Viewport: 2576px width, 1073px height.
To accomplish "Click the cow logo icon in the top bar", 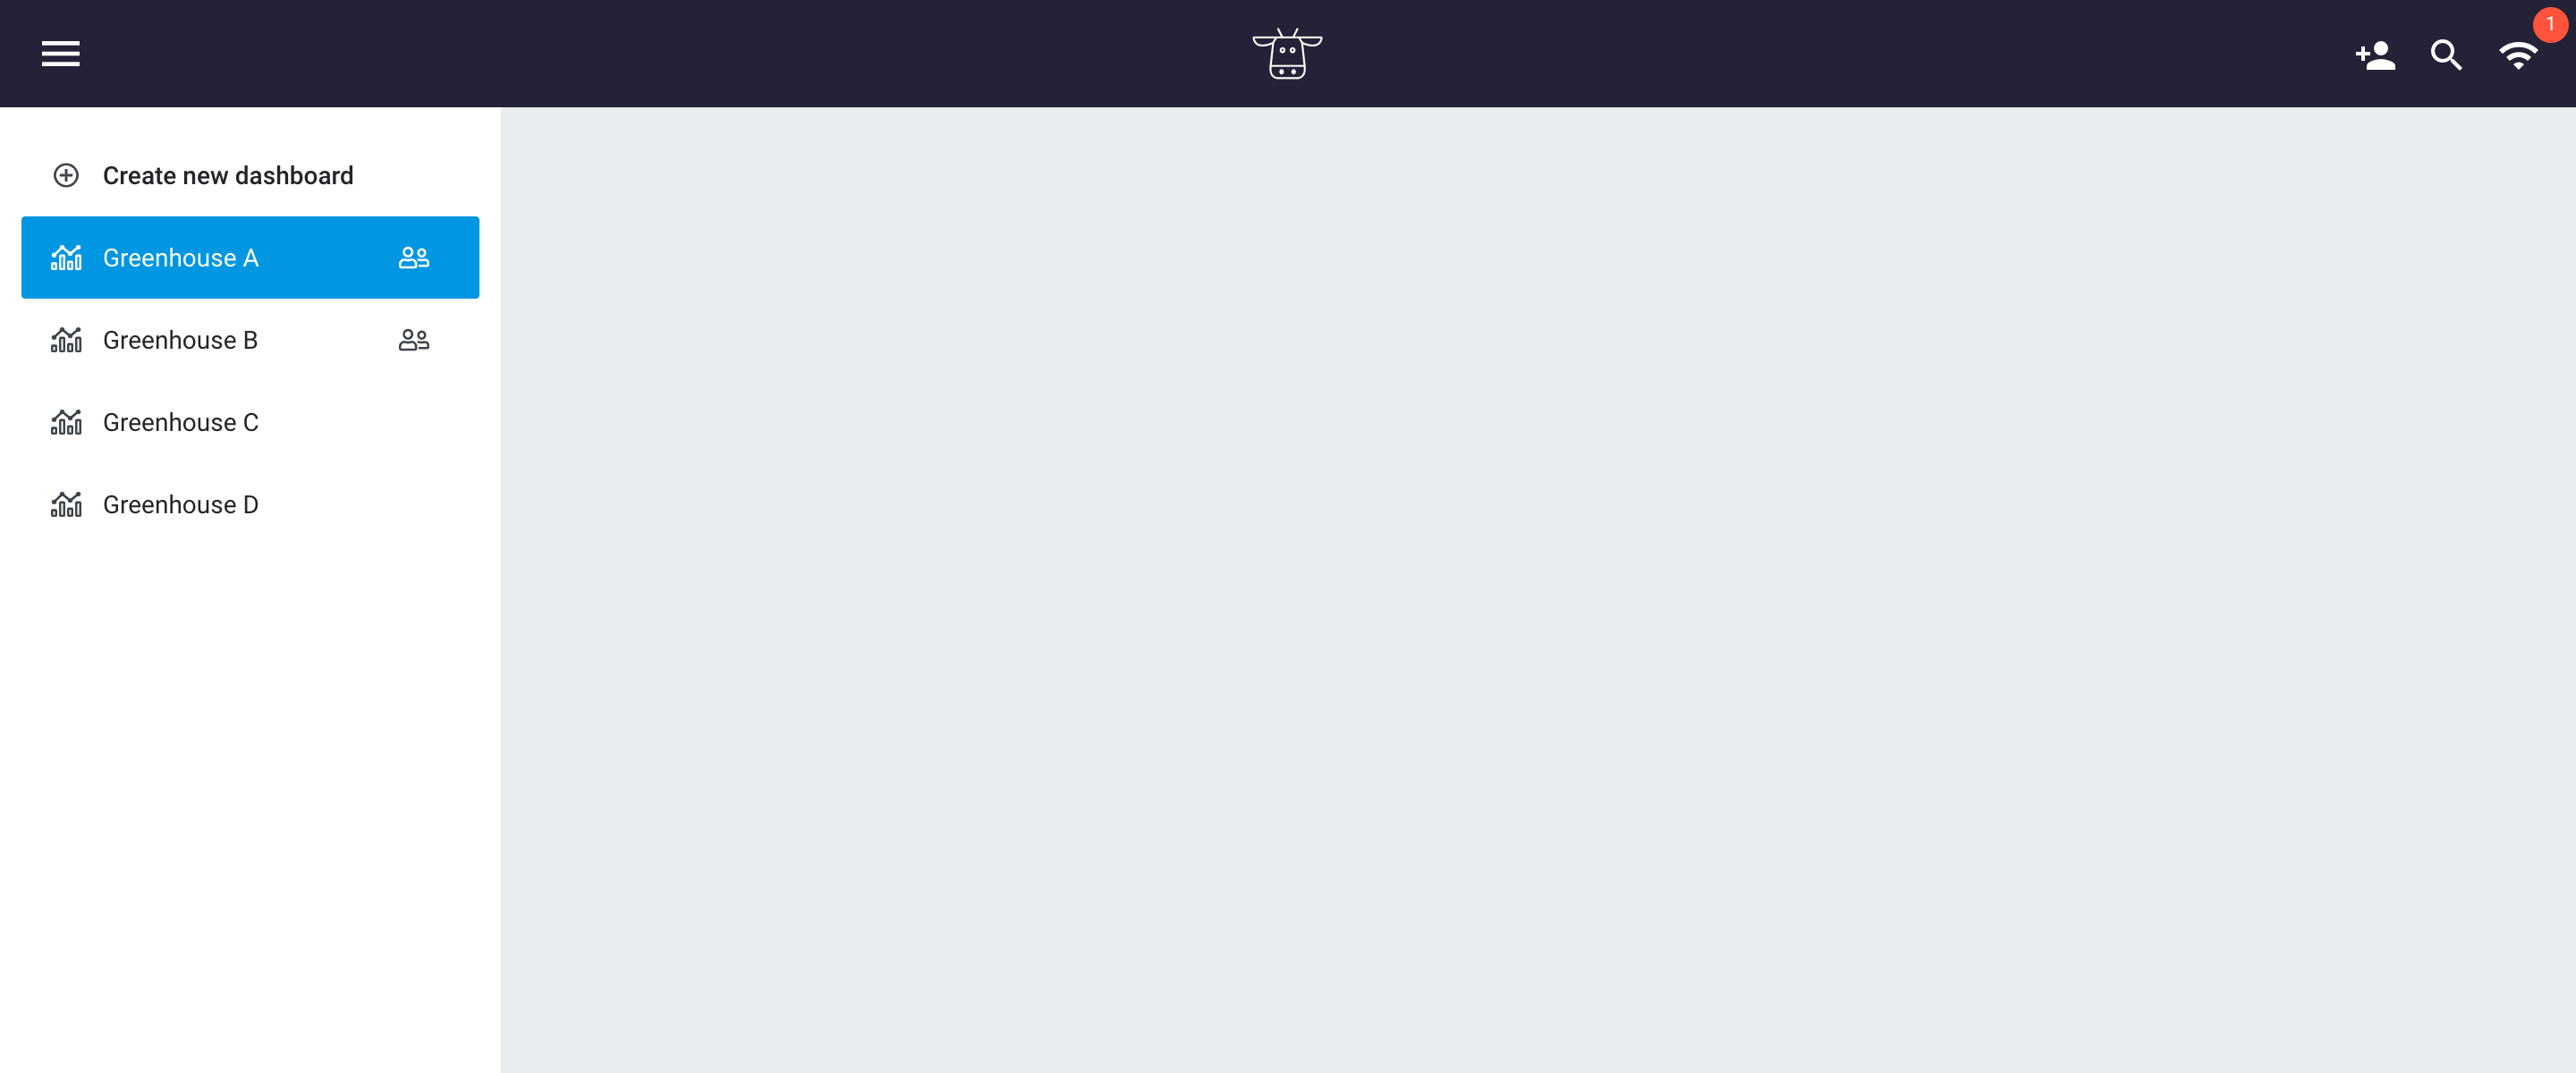I will point(1288,53).
